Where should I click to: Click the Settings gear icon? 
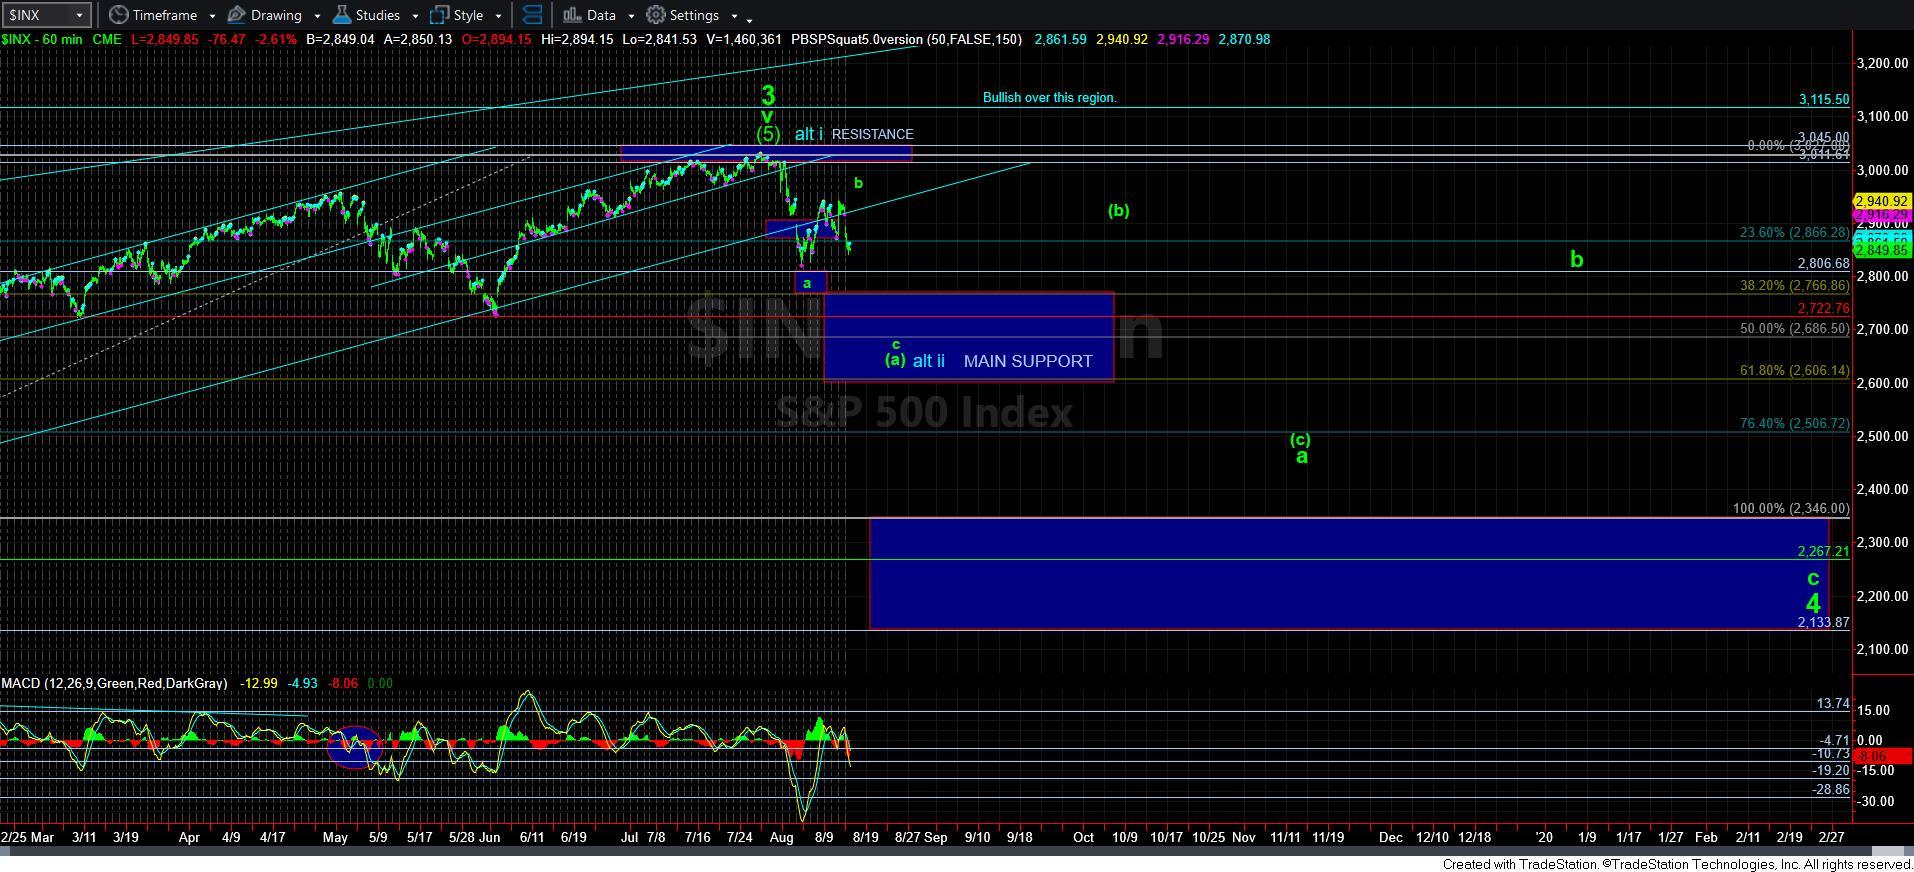tap(656, 15)
